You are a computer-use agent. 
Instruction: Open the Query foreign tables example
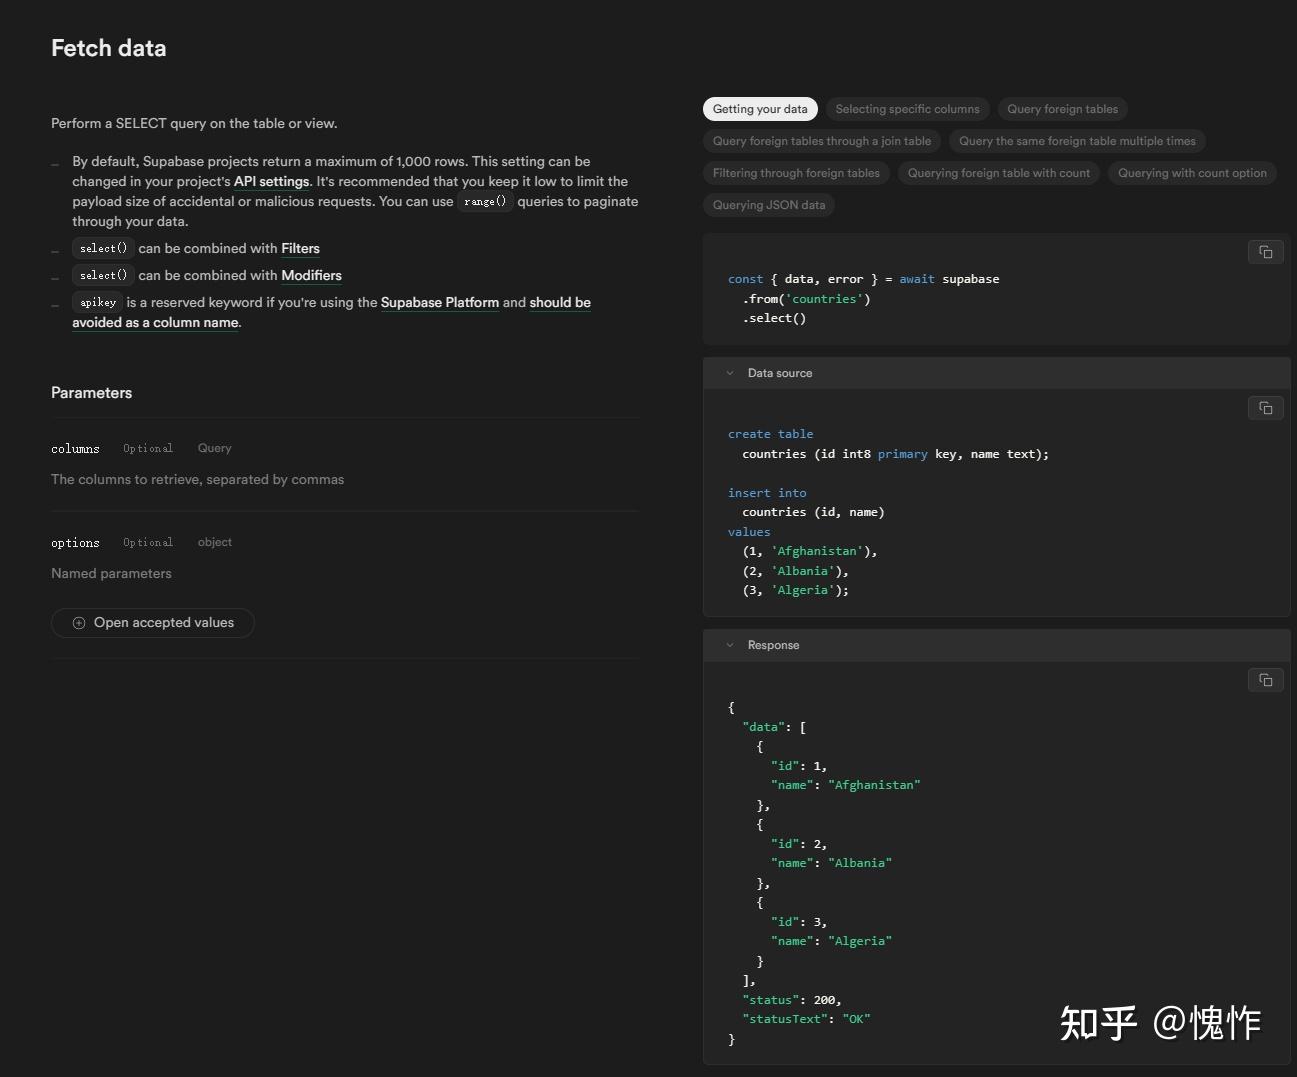(1062, 109)
